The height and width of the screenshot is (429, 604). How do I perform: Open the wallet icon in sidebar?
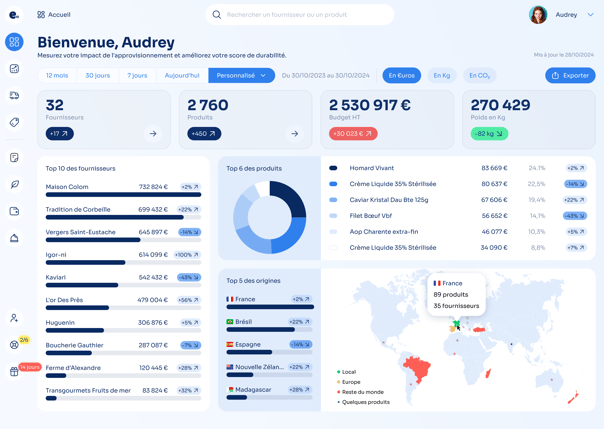pyautogui.click(x=14, y=211)
